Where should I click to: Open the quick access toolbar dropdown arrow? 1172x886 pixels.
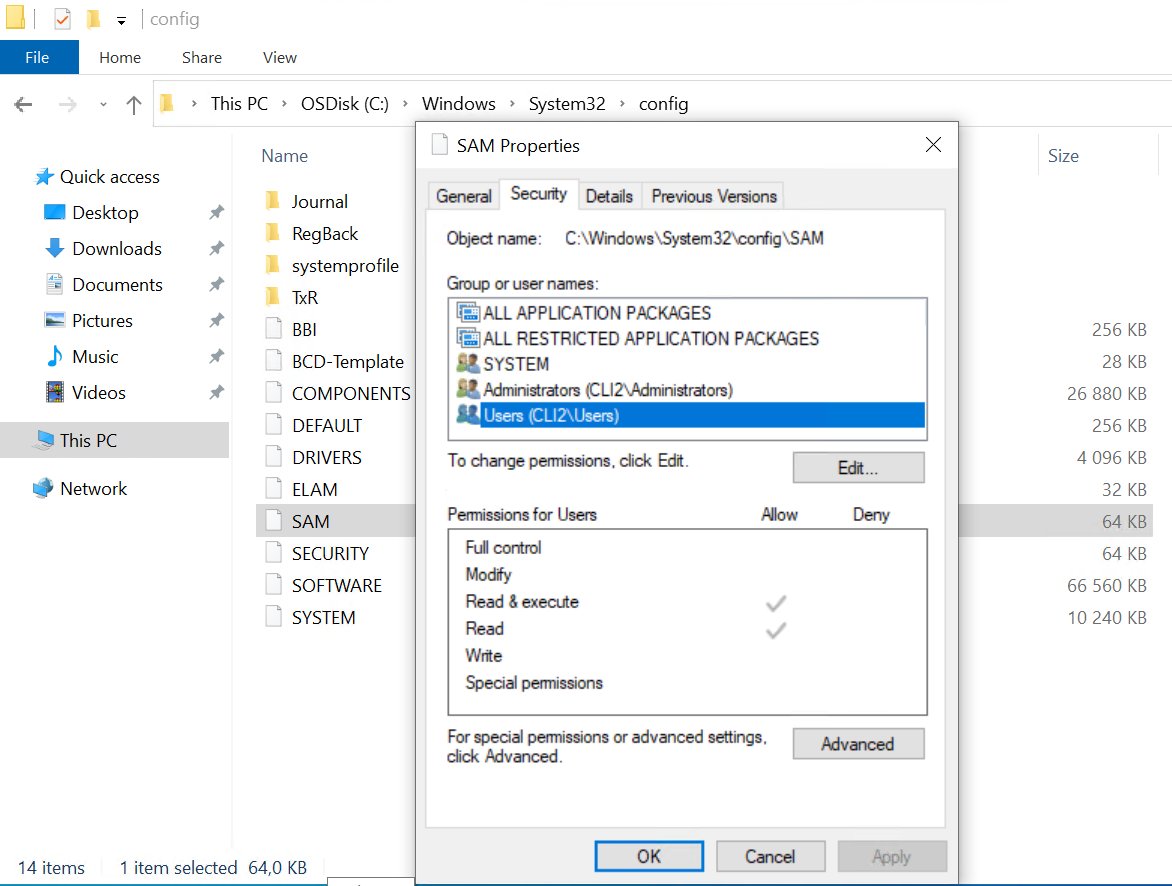121,20
